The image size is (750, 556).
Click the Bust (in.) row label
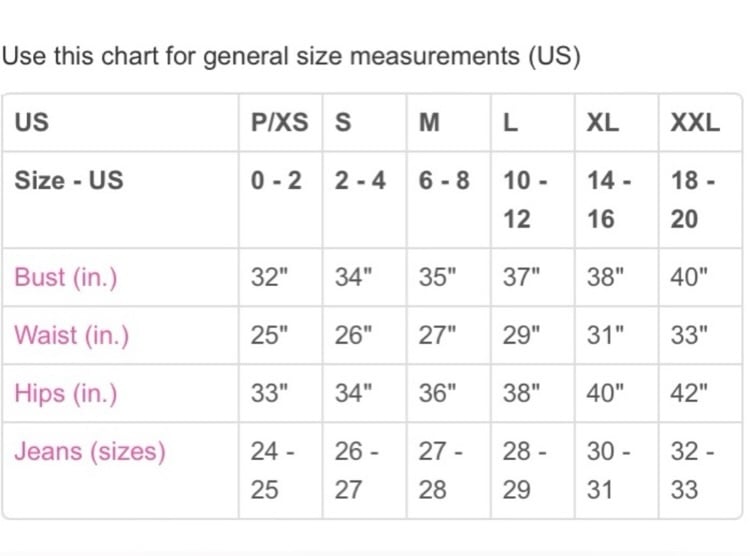click(66, 277)
